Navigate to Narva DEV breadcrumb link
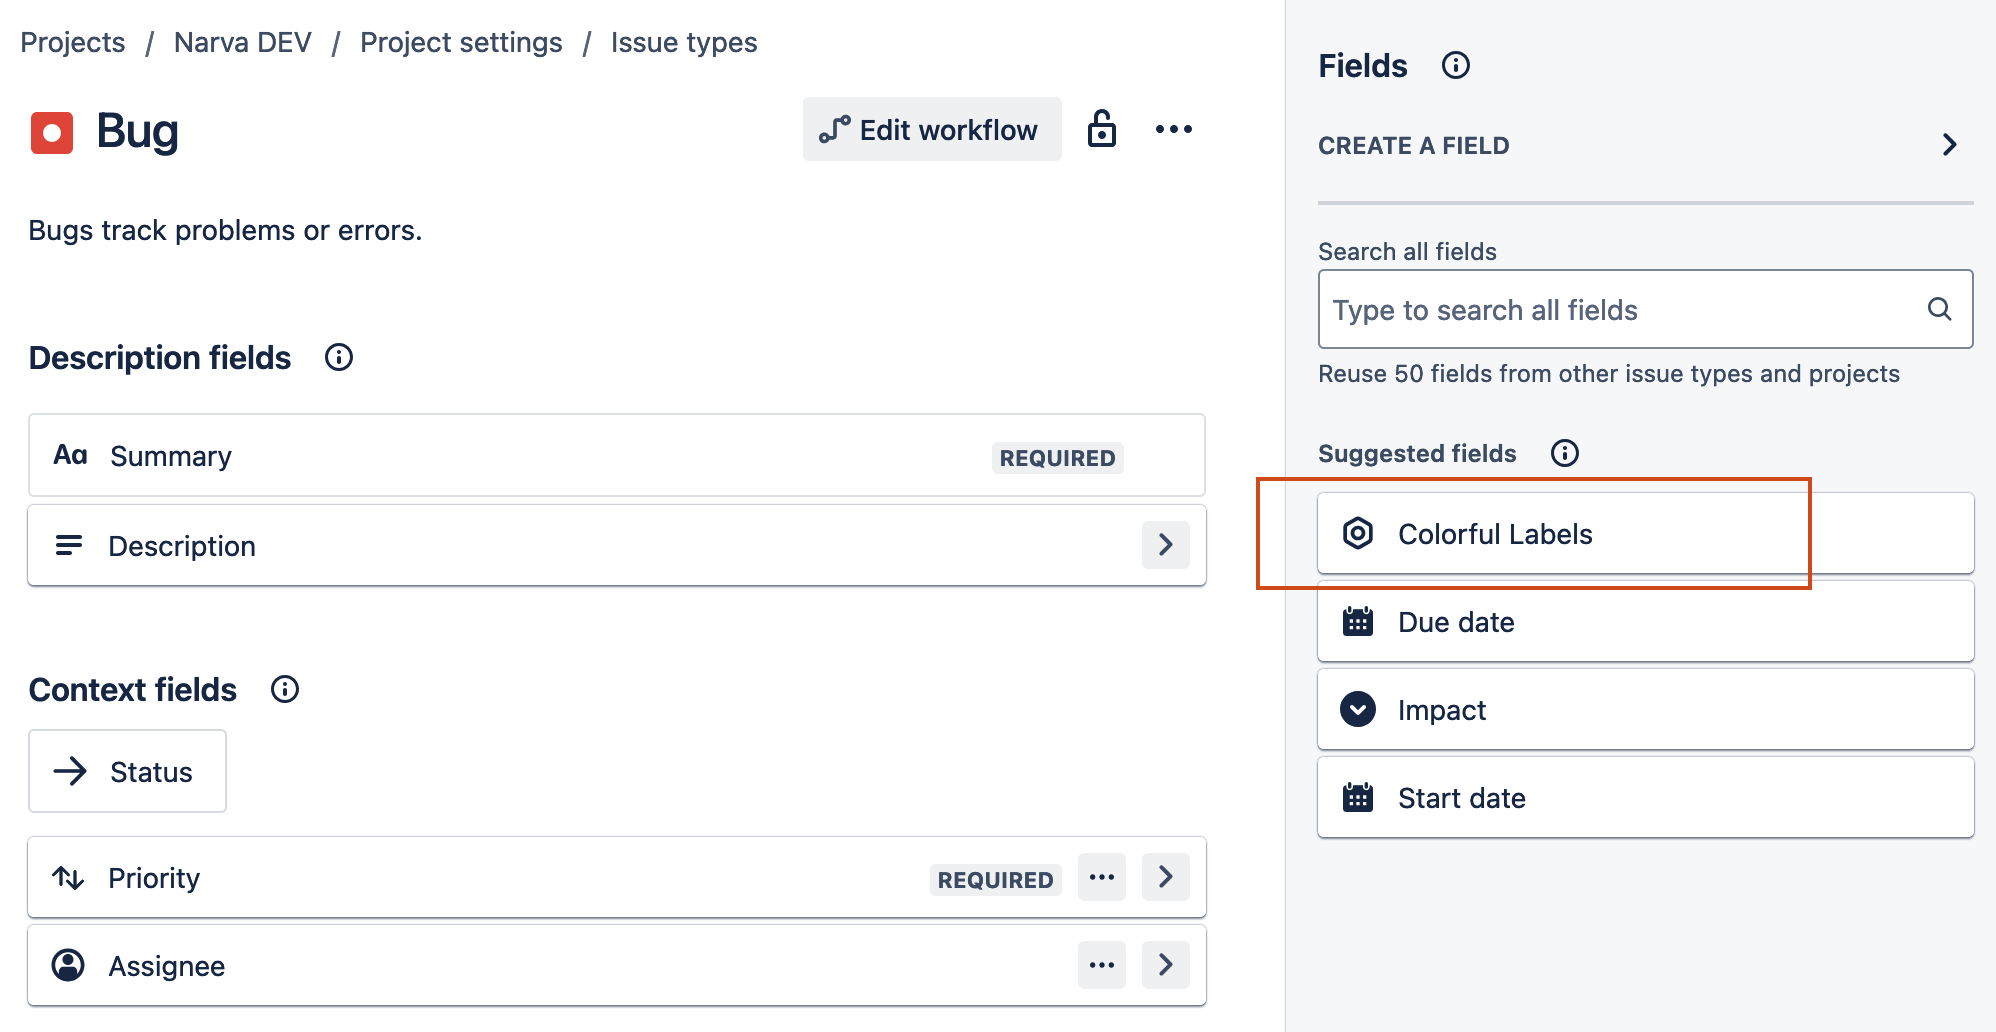Screen dimensions: 1996x1032 coord(242,42)
